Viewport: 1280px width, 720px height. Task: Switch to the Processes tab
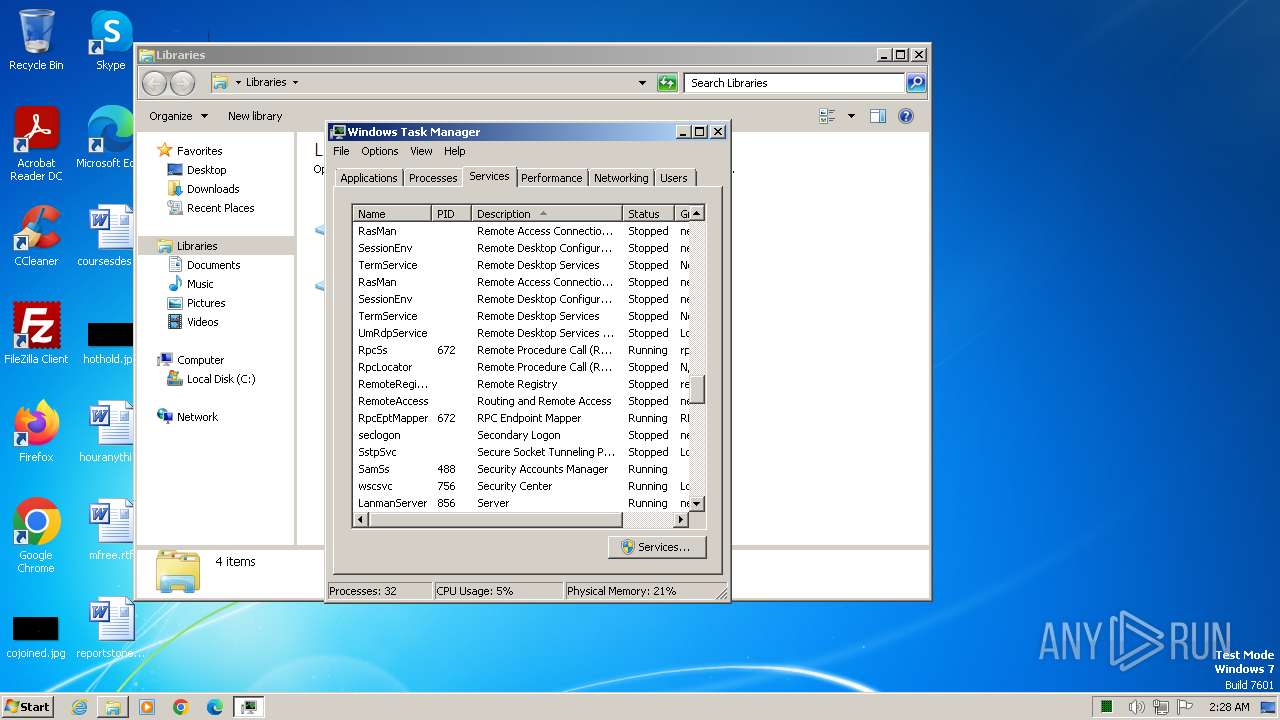point(433,178)
